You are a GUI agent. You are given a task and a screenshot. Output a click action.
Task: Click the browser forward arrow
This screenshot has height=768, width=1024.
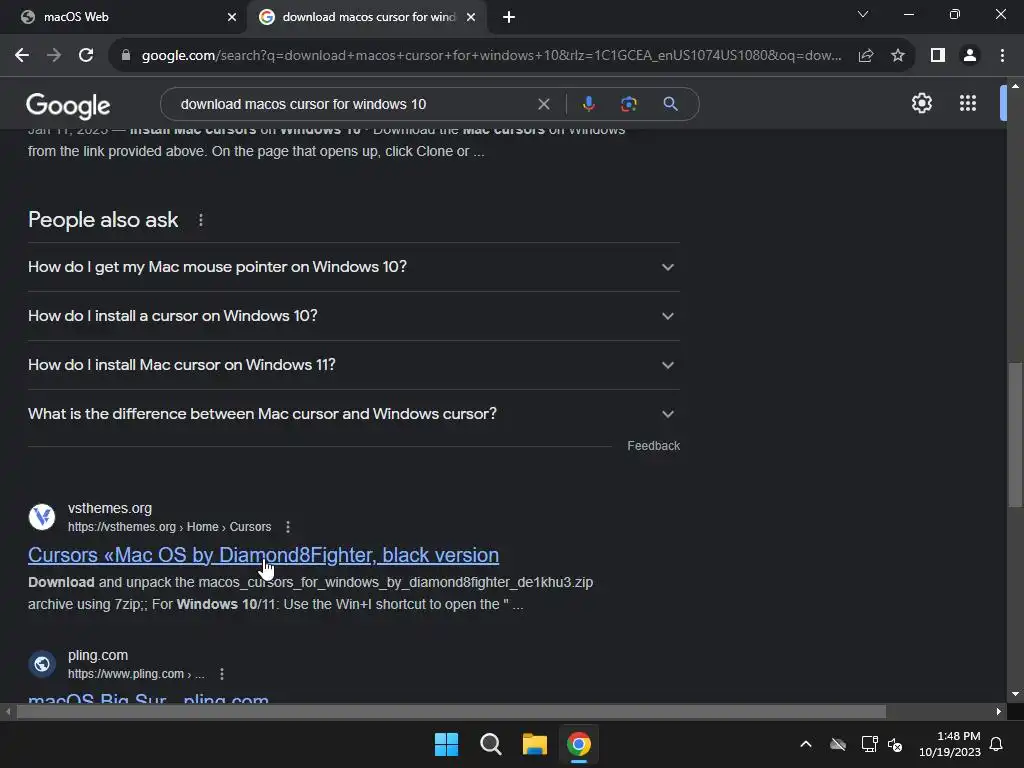pyautogui.click(x=54, y=56)
